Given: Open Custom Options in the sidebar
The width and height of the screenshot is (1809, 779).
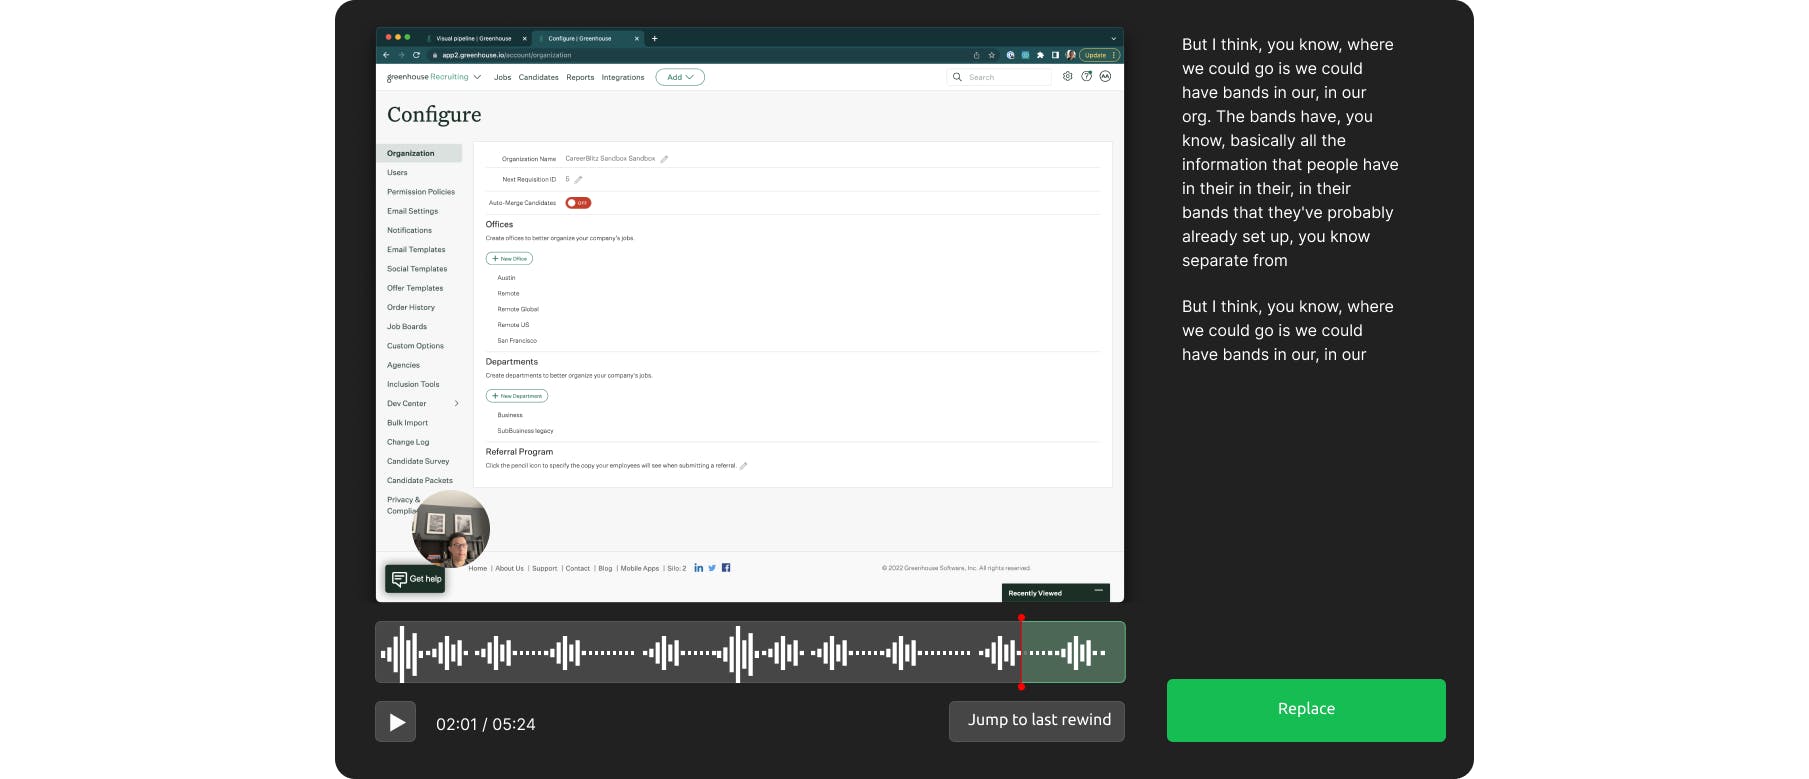Looking at the screenshot, I should tap(415, 346).
